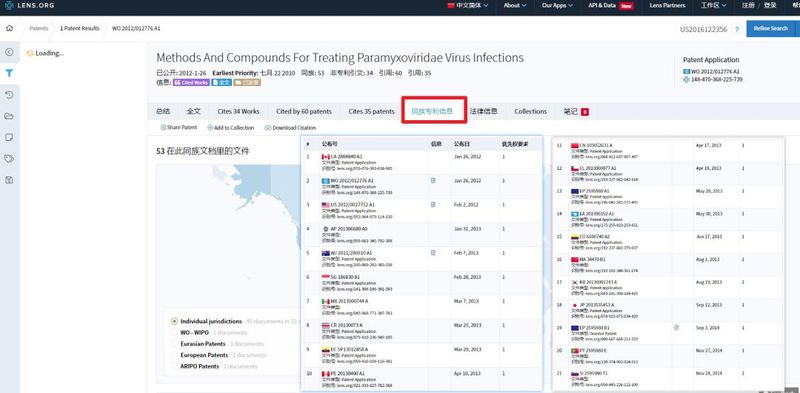Click the 公布日 column header
Viewport: 800px width, 393px height.
click(461, 144)
